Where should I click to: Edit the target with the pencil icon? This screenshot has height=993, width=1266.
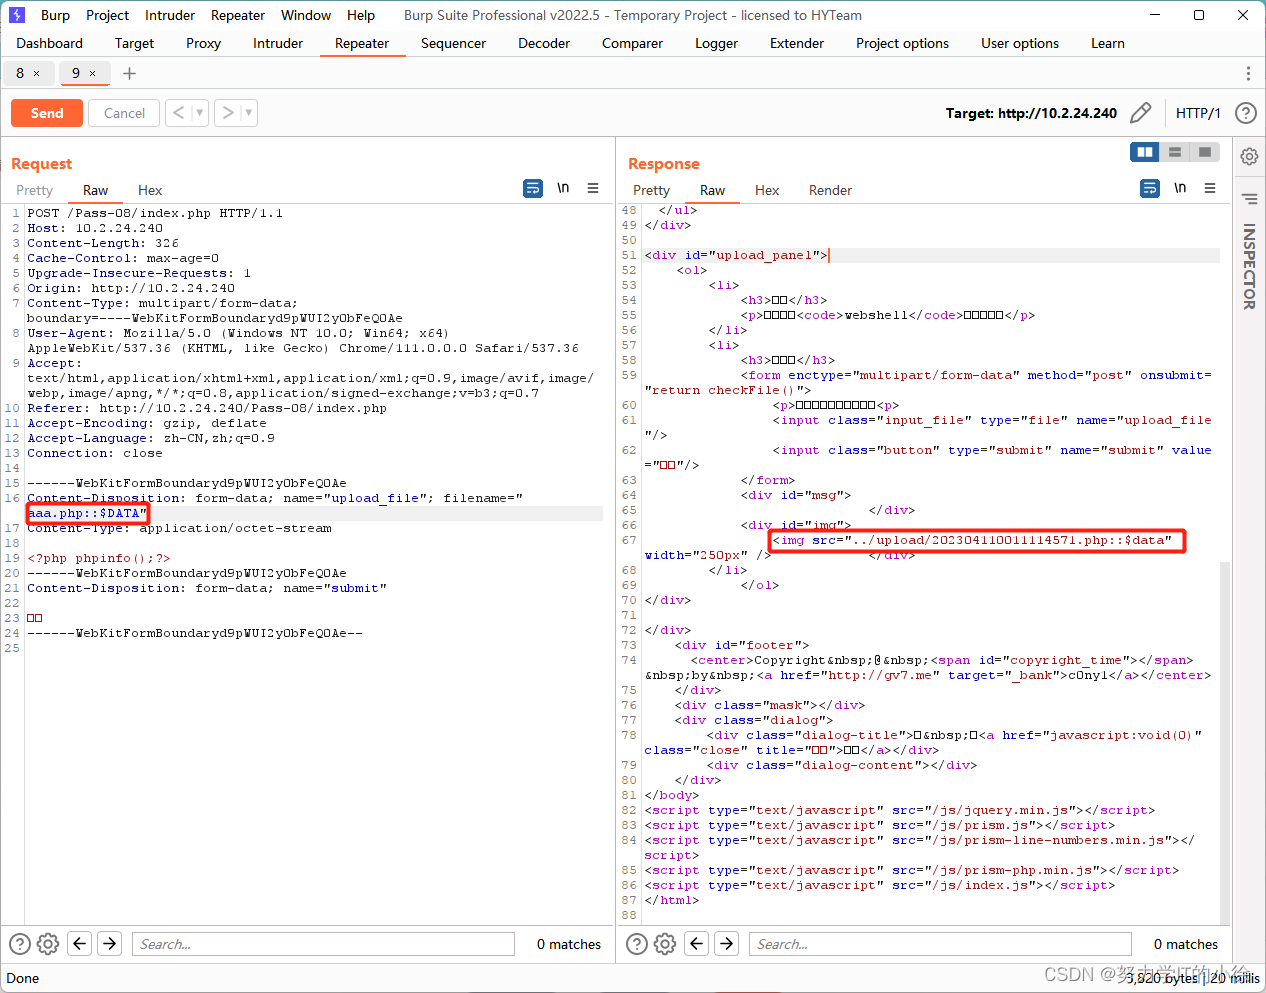pyautogui.click(x=1140, y=113)
